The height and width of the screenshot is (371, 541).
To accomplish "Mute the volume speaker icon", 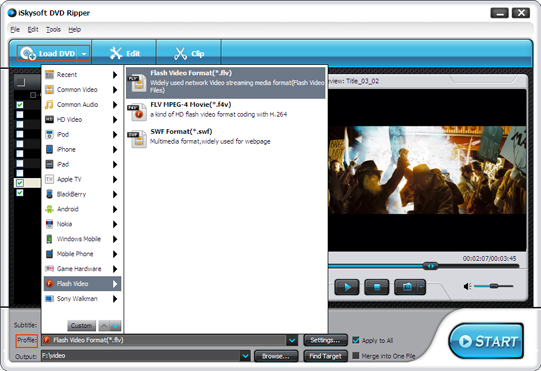I will point(468,286).
